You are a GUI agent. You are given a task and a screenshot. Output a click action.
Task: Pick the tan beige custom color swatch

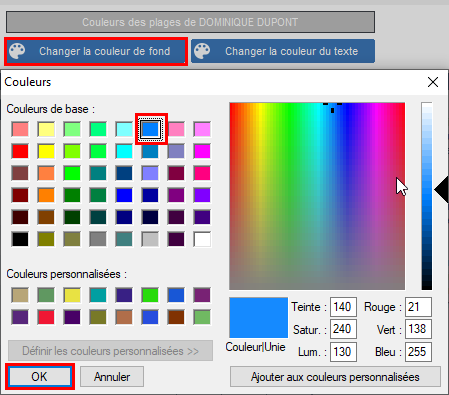20,295
